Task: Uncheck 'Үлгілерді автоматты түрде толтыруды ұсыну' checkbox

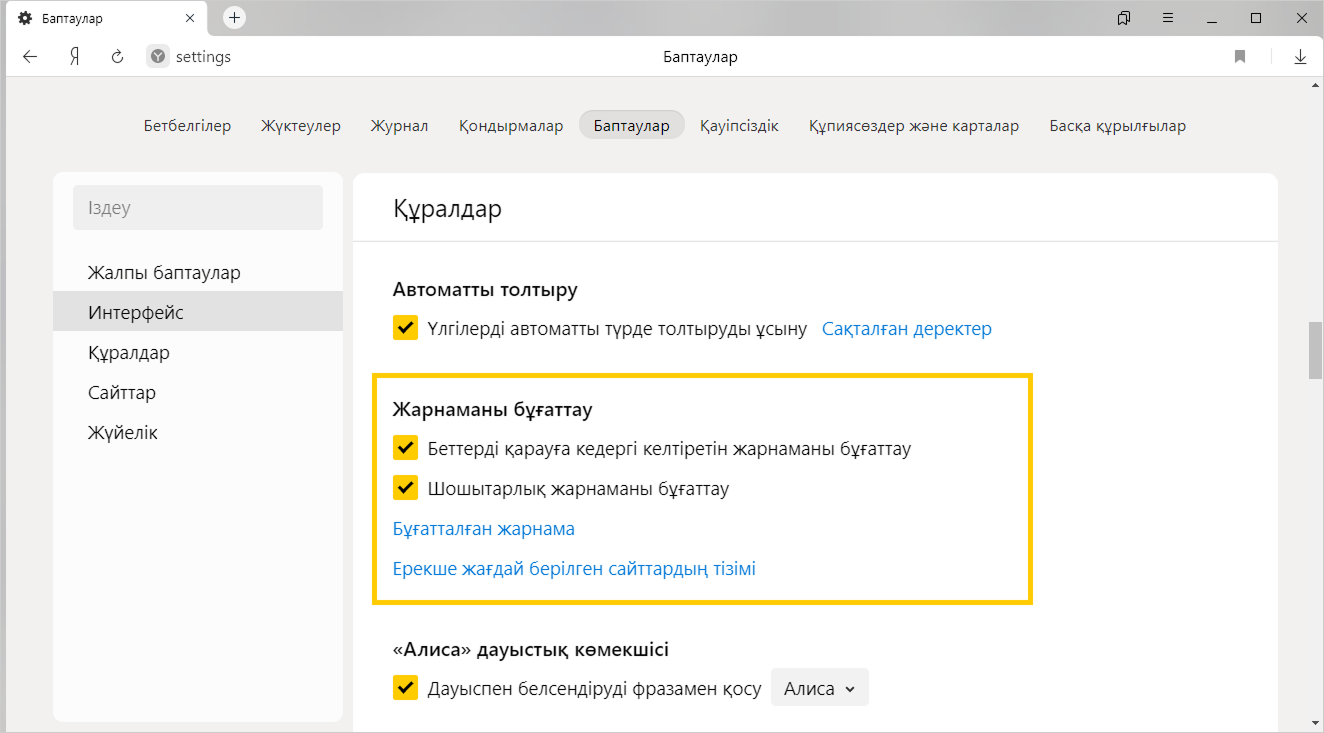Action: pos(405,328)
